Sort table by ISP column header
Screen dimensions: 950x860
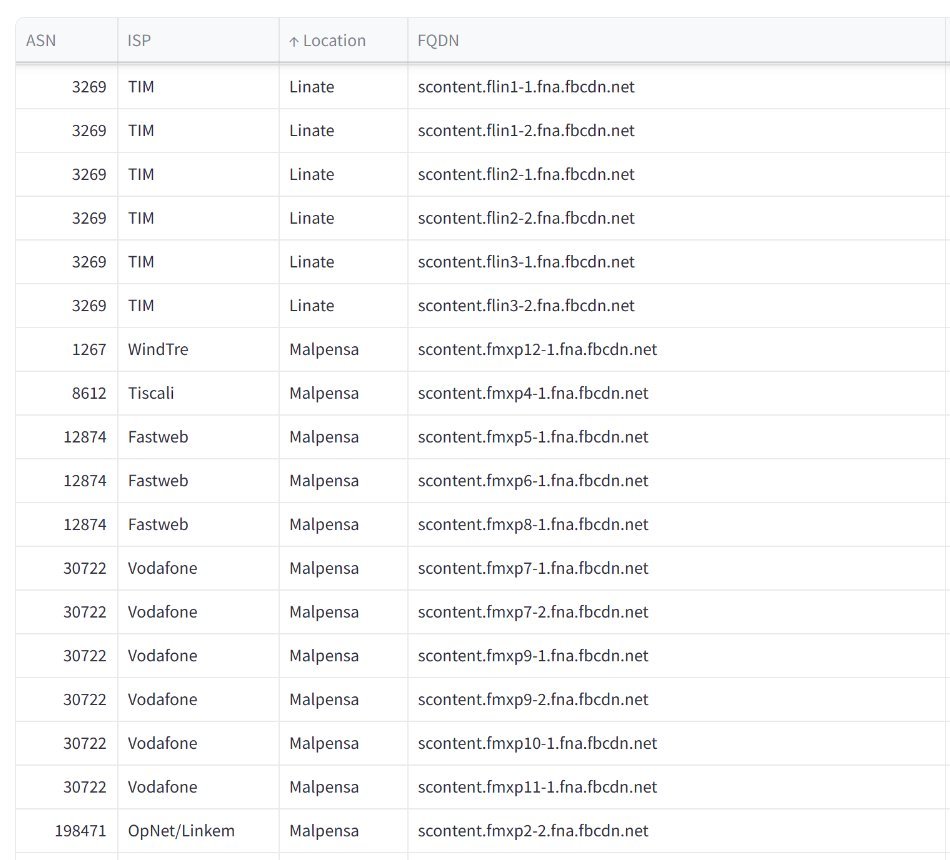pos(139,41)
